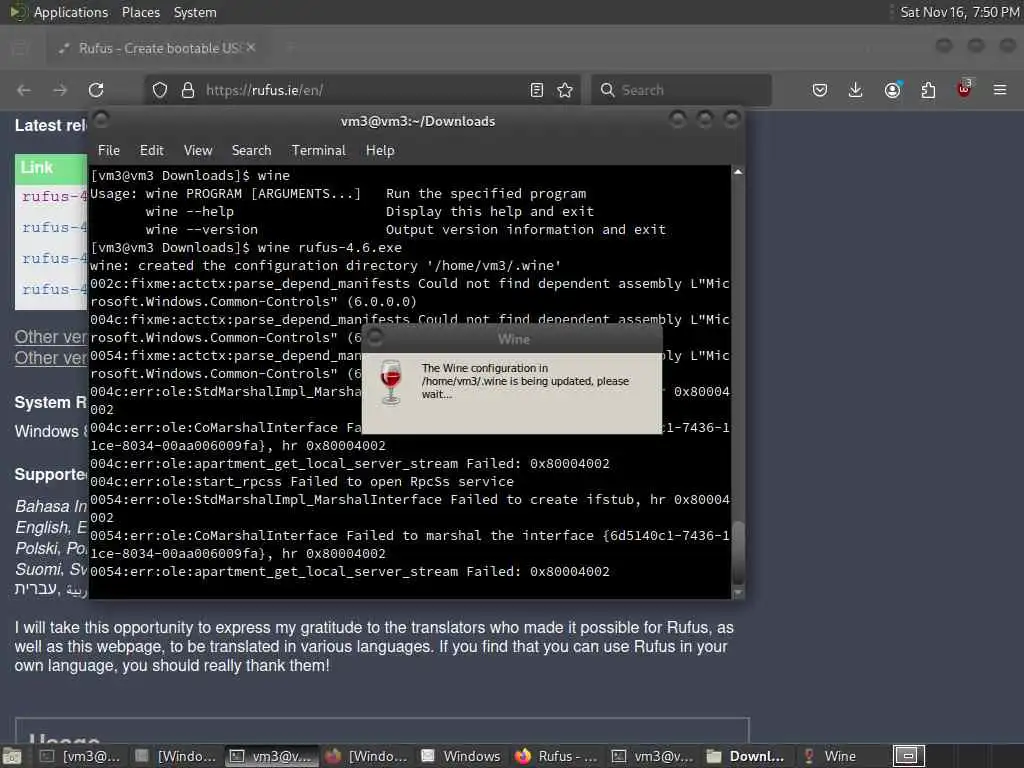Click the terminal window menu icon at top-left
This screenshot has width=1024, height=768.
pos(101,120)
